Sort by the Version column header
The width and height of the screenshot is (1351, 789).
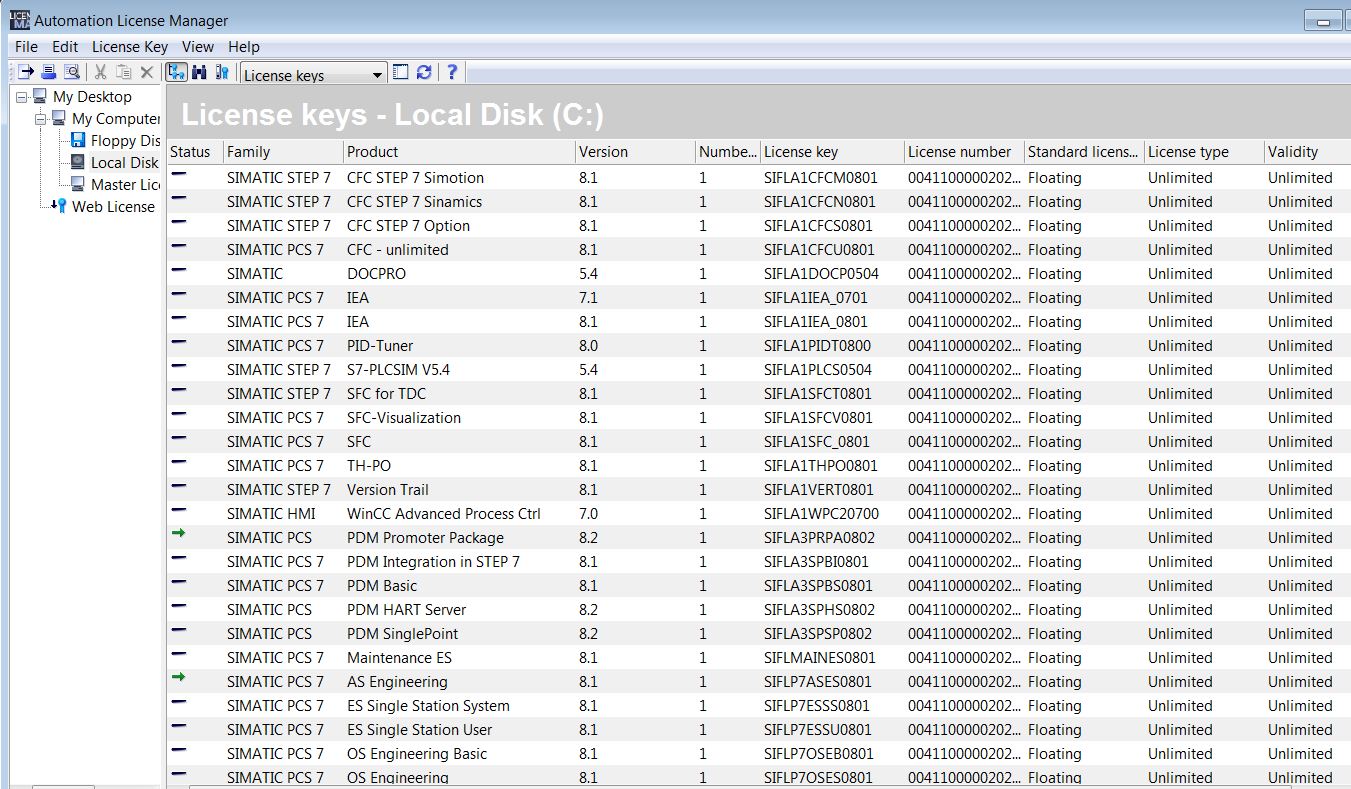[x=634, y=152]
